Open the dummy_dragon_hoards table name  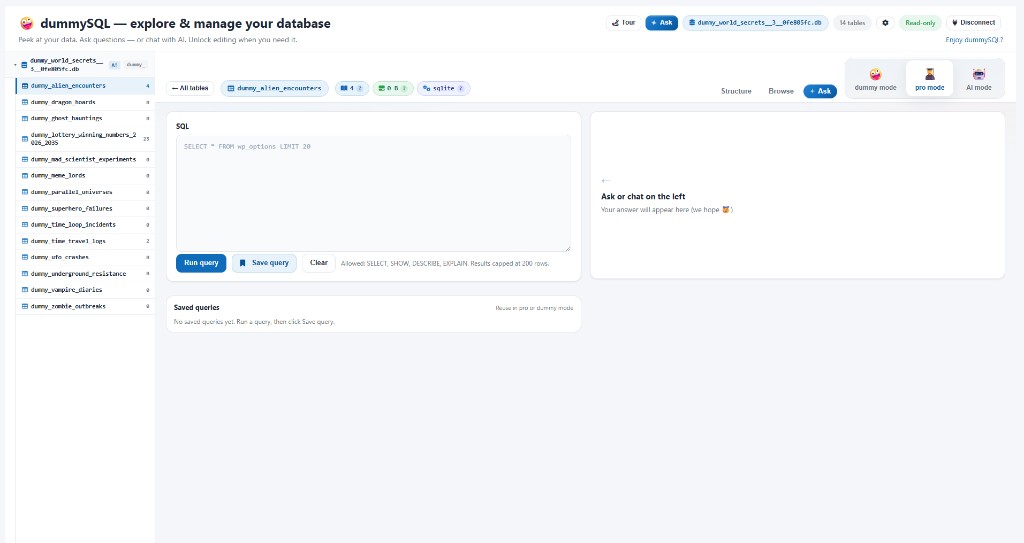[63, 102]
